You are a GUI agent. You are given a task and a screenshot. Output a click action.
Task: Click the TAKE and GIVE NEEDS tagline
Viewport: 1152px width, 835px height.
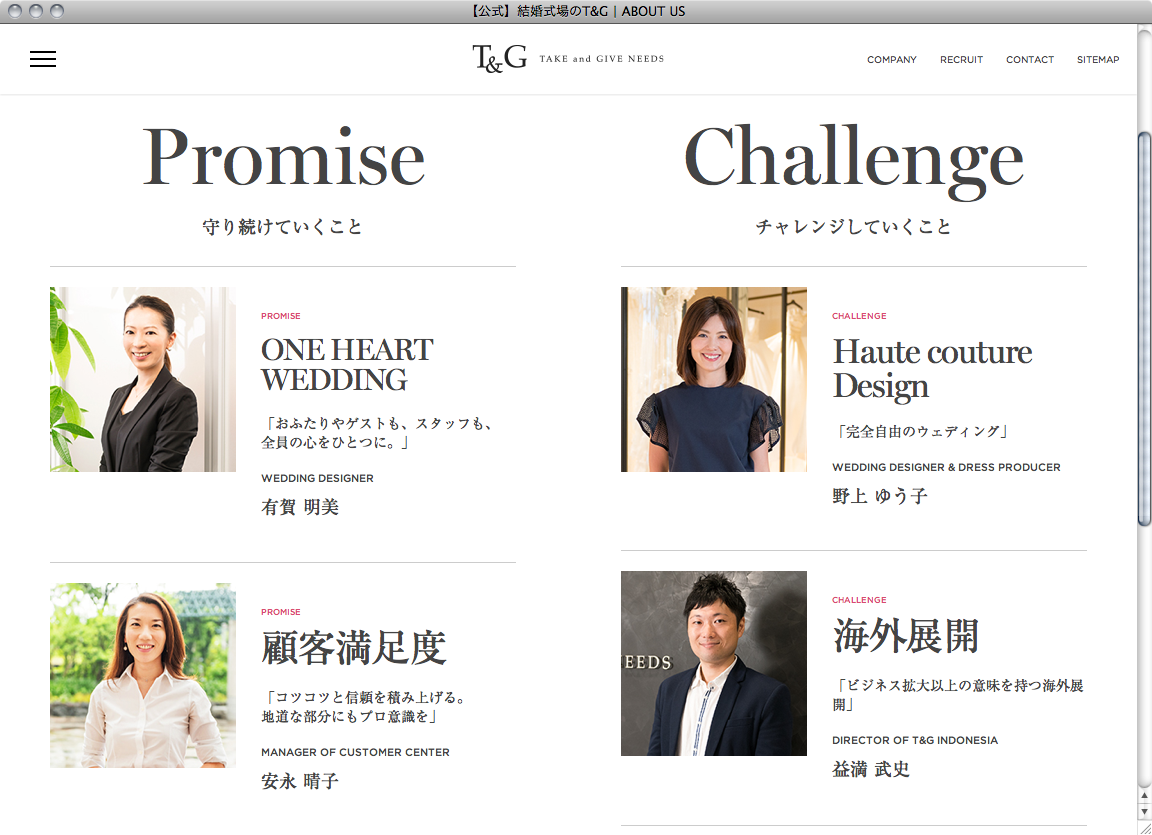(601, 59)
